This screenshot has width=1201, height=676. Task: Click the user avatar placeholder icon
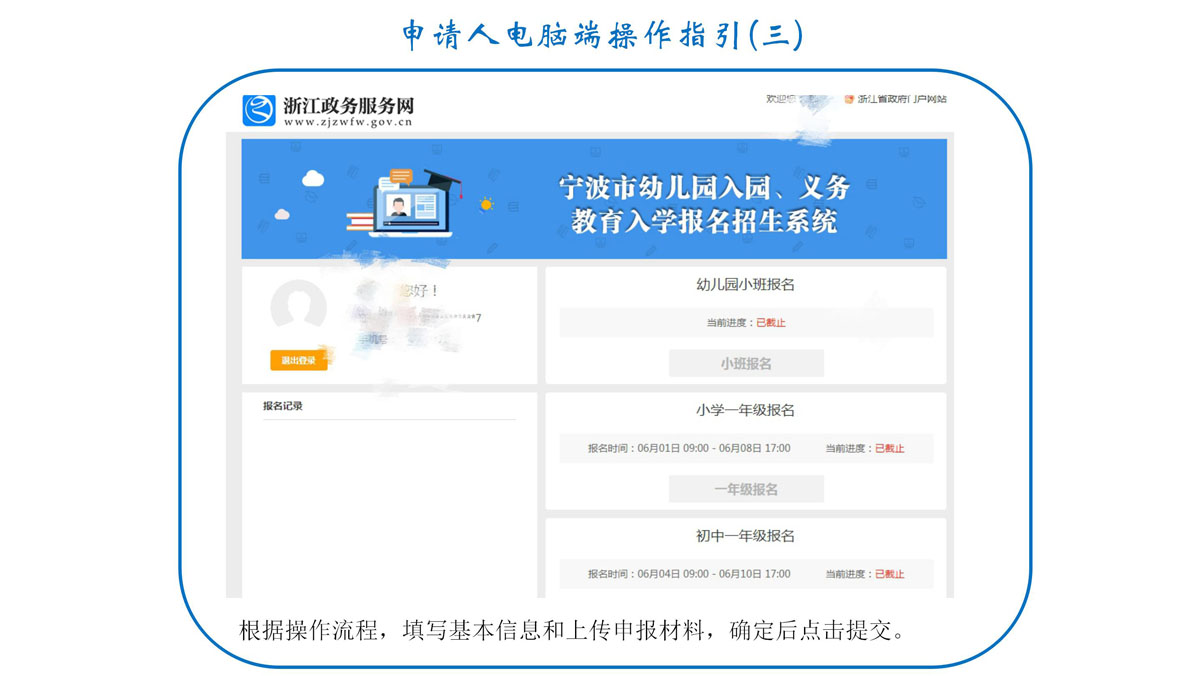pyautogui.click(x=298, y=308)
